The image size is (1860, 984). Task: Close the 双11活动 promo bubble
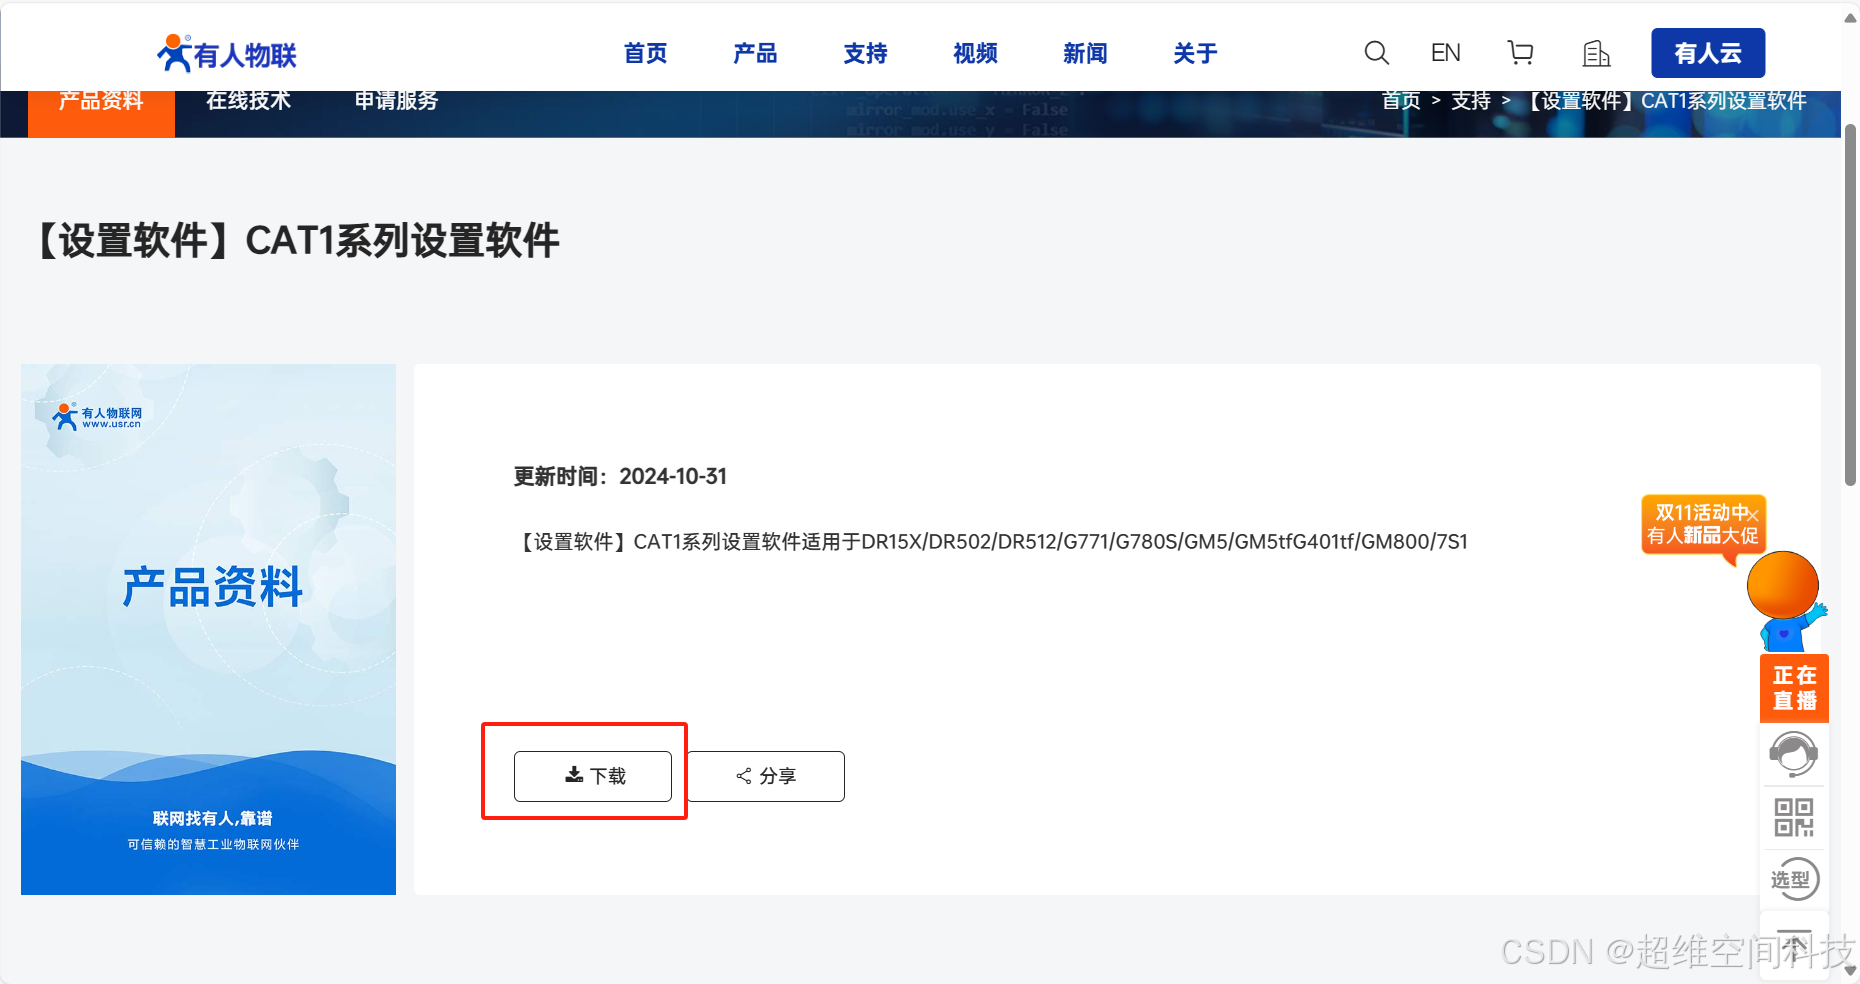pyautogui.click(x=1753, y=515)
